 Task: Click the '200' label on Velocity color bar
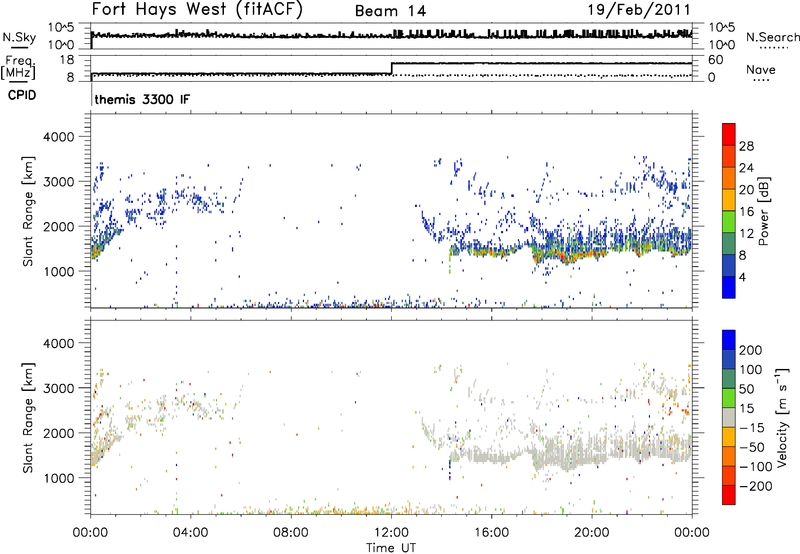click(x=751, y=350)
